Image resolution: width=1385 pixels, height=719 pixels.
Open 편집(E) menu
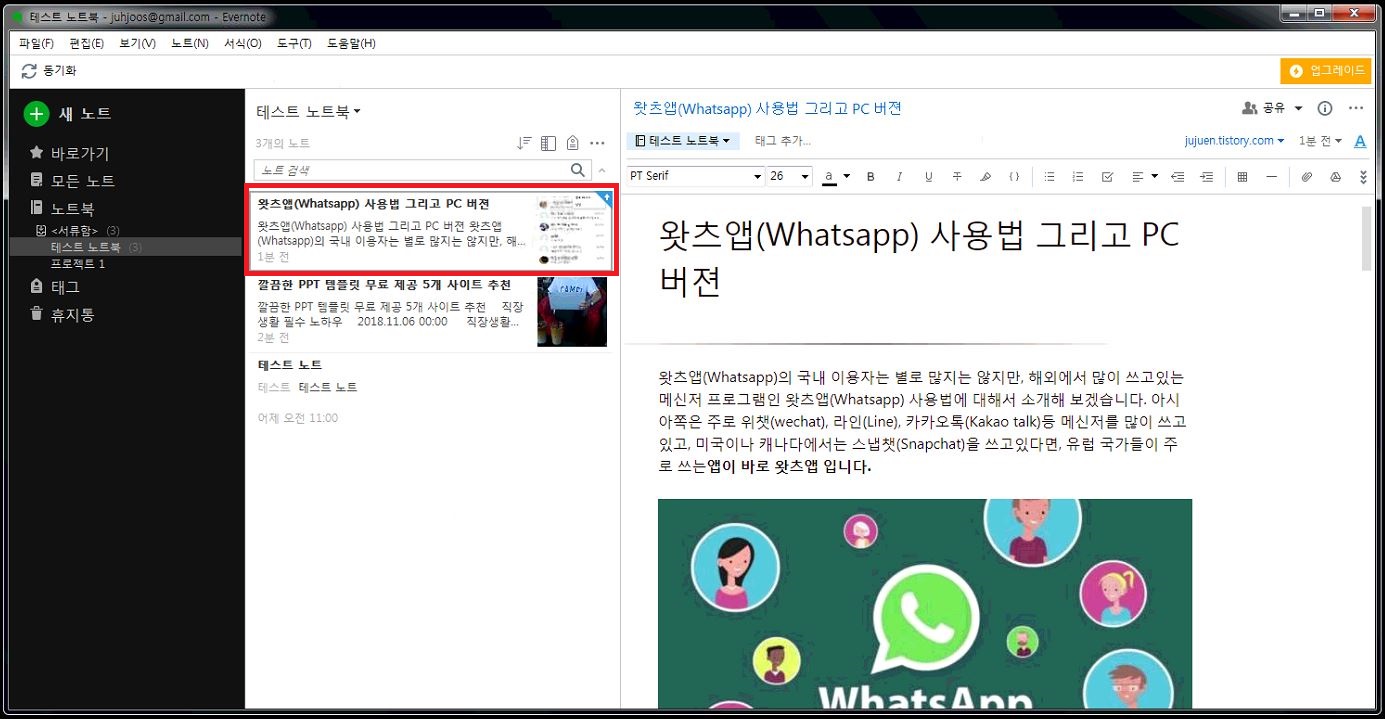coord(87,43)
